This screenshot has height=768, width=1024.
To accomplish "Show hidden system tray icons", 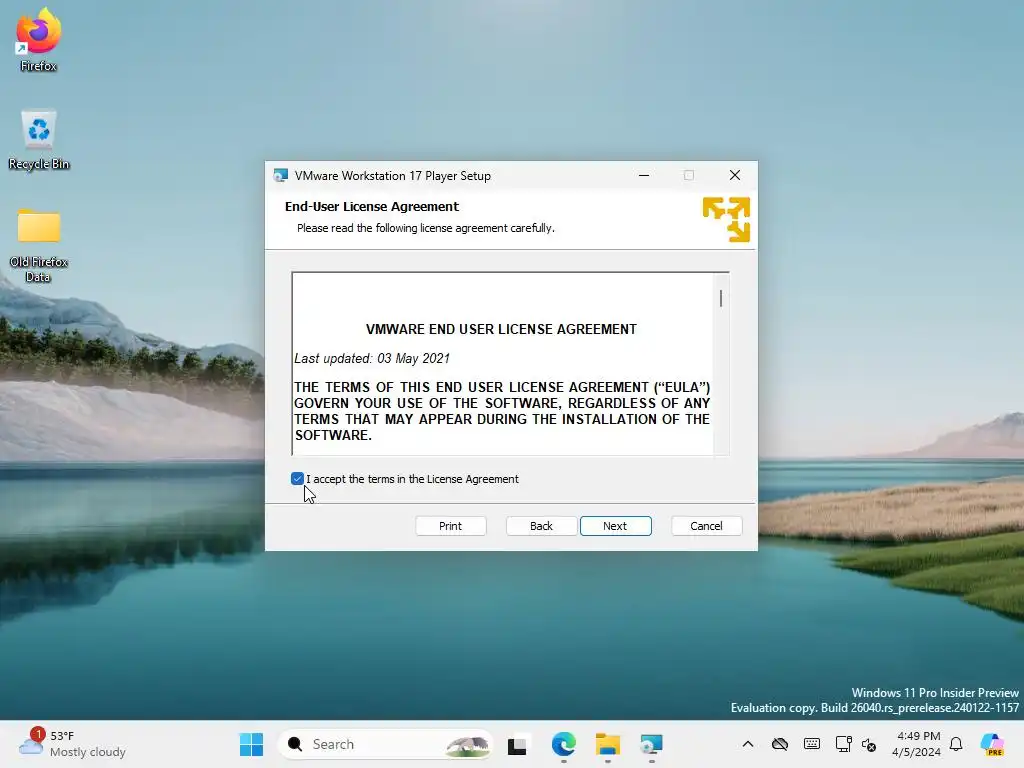I will [748, 744].
